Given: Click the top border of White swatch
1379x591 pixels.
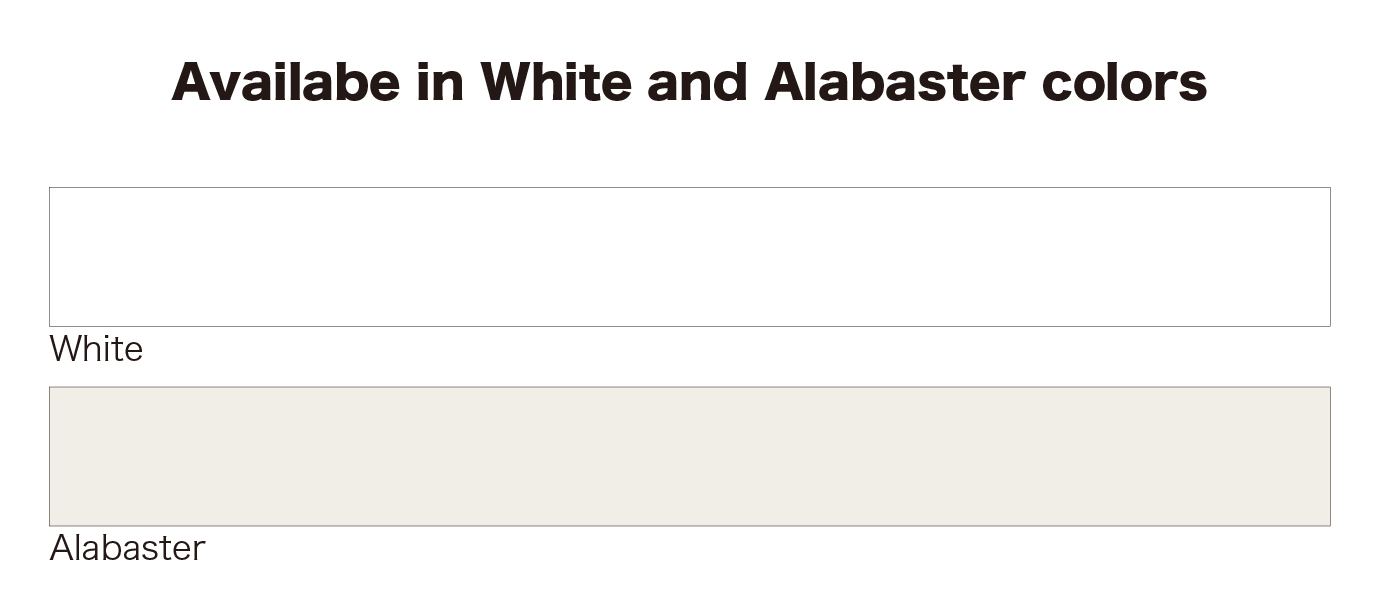Looking at the screenshot, I should pos(689,187).
